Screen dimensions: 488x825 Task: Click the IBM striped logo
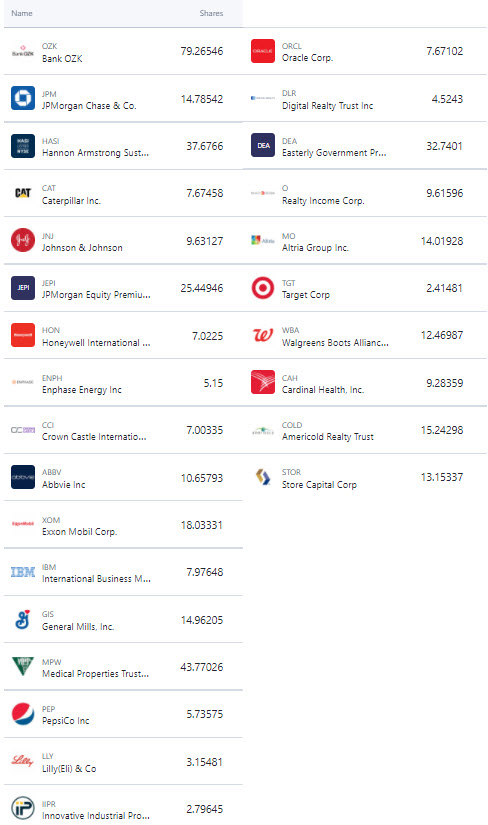[23, 572]
